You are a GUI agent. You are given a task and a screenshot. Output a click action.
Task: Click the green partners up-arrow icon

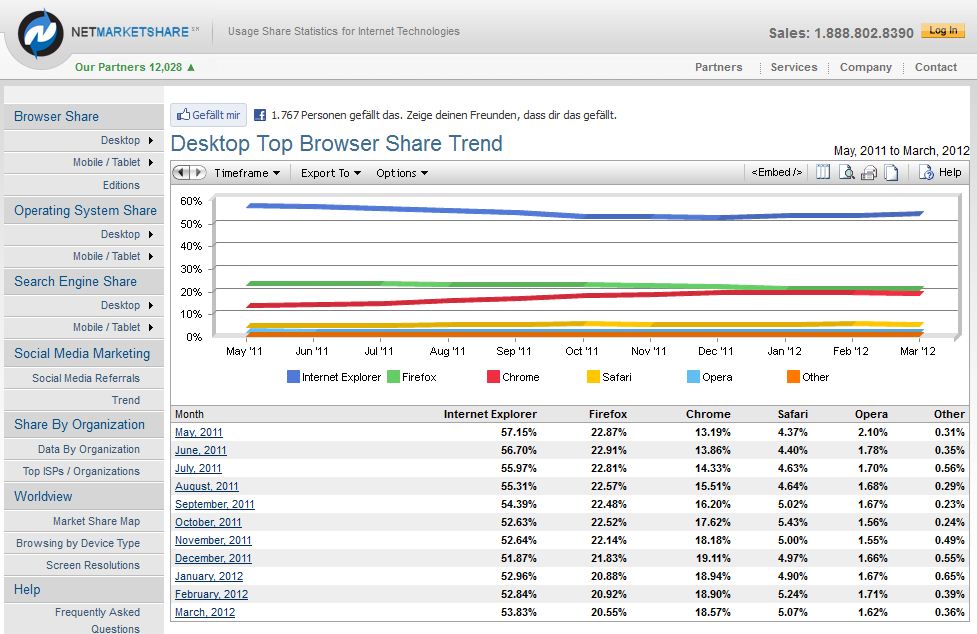[x=191, y=67]
